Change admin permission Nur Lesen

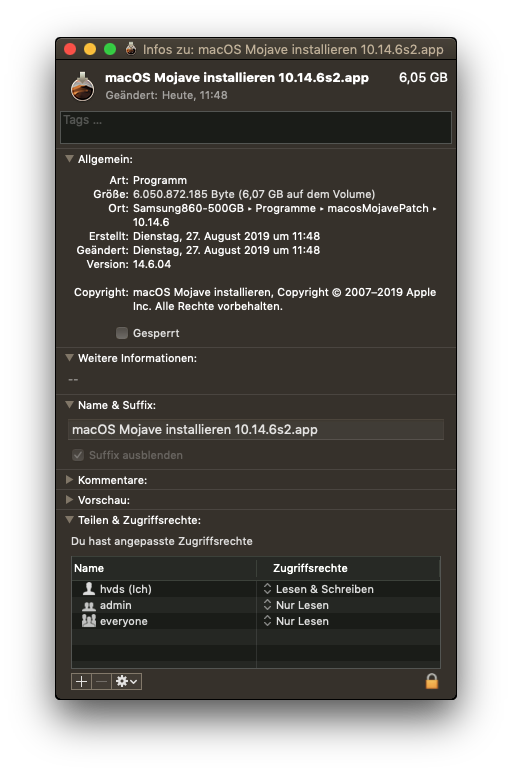(x=296, y=605)
